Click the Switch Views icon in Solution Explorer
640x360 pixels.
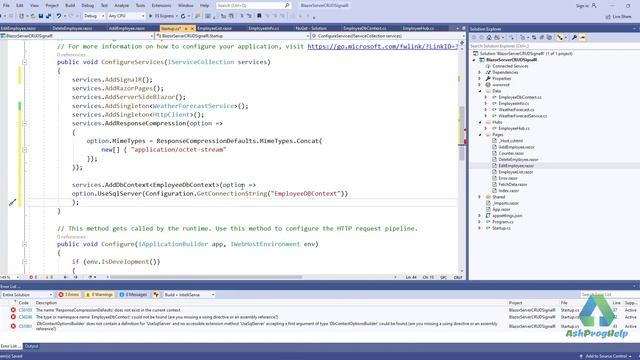(x=497, y=38)
